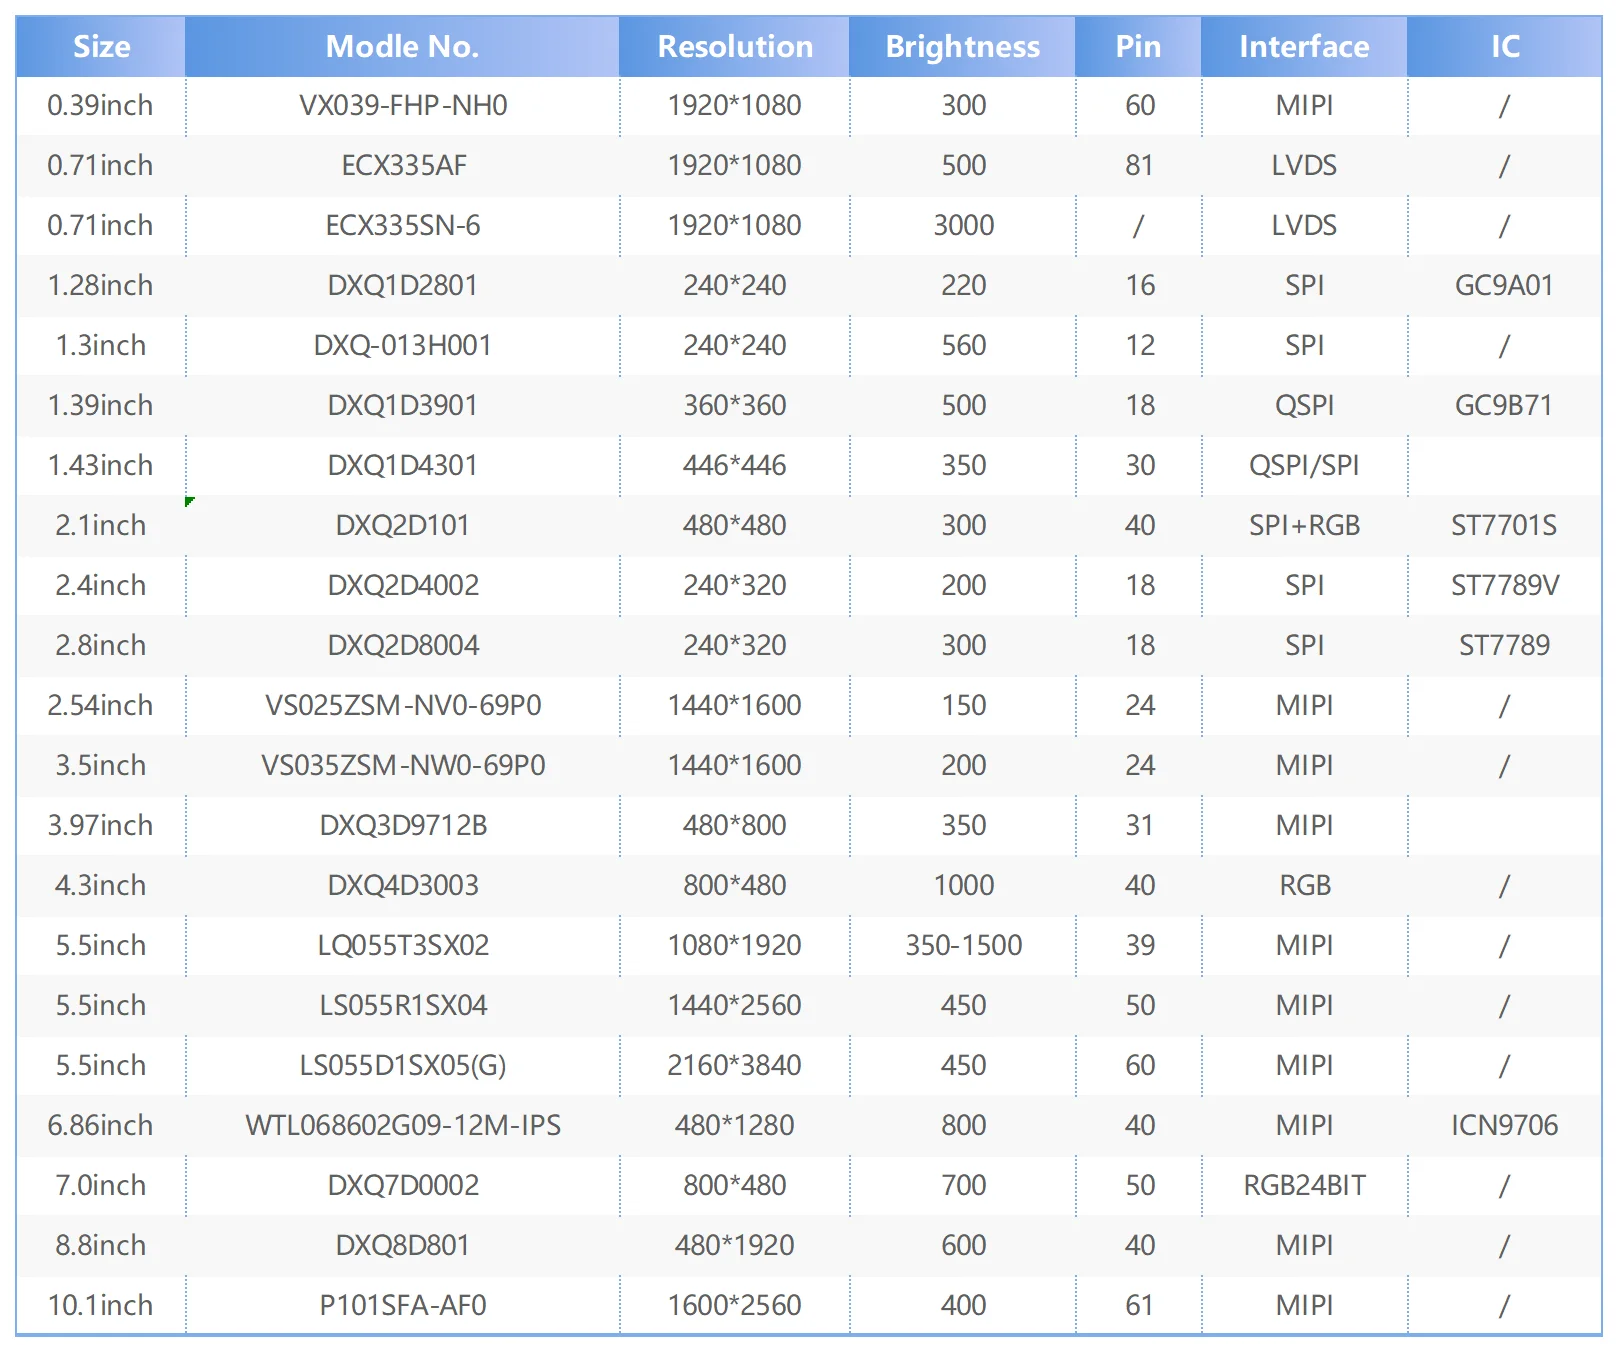Click the QSPI/SPI interface cell
This screenshot has width=1618, height=1352.
point(1304,466)
